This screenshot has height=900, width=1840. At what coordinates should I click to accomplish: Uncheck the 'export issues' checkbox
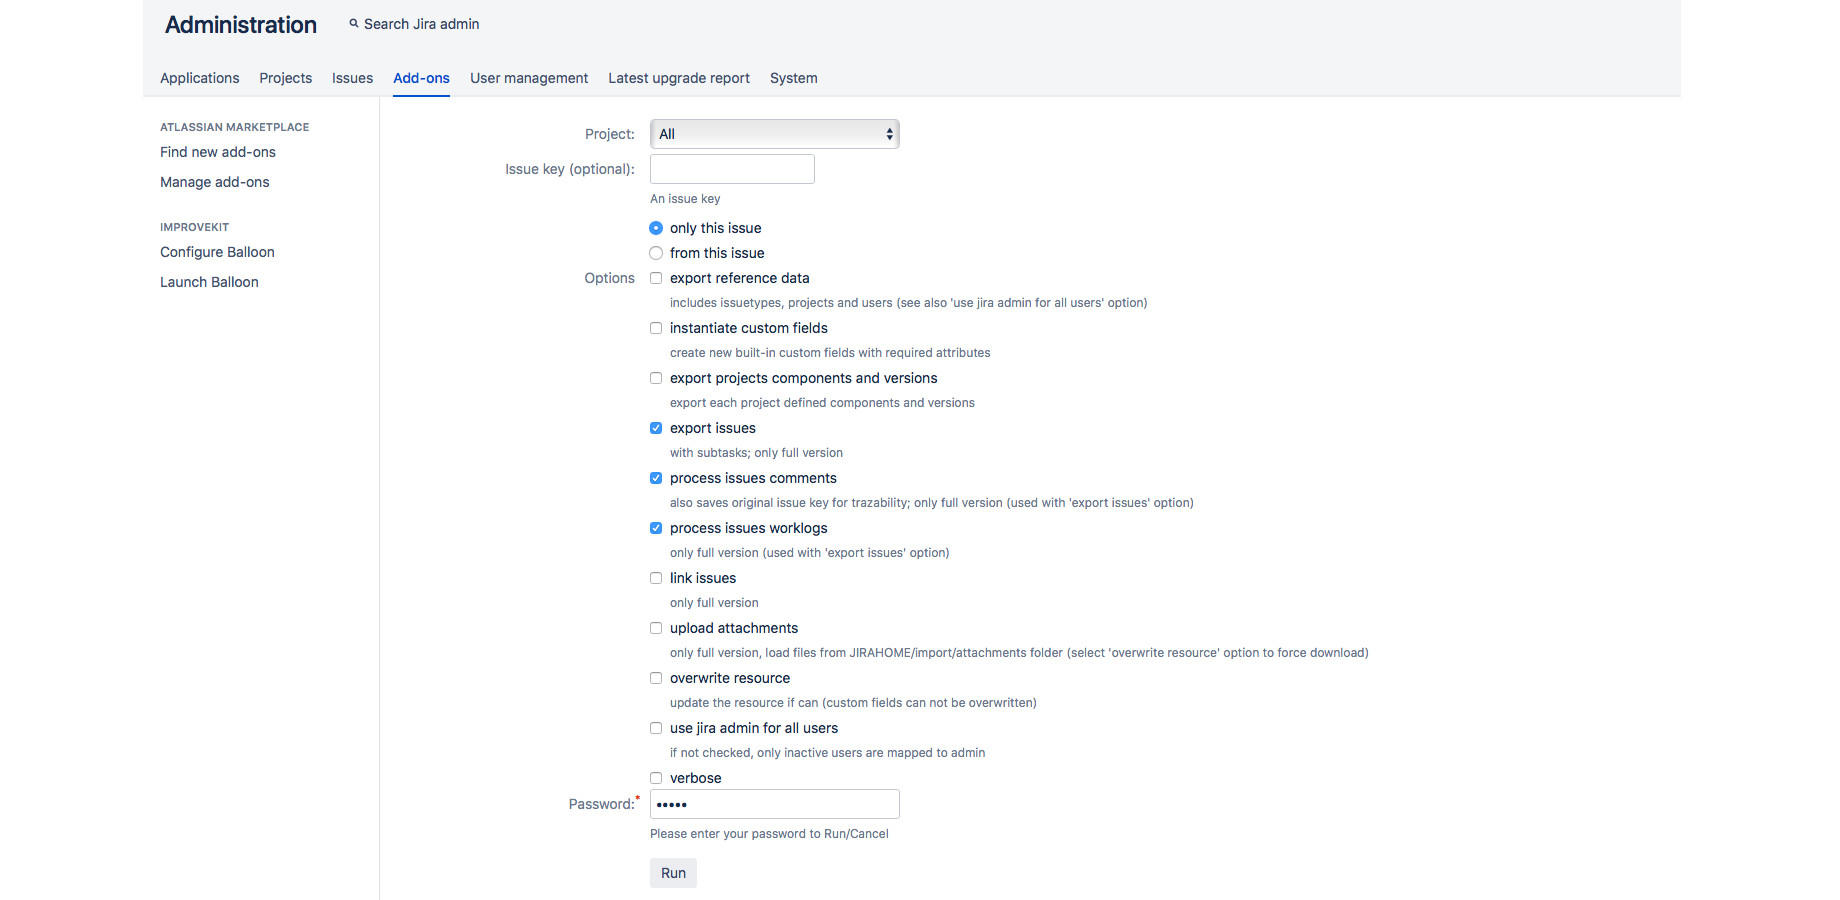click(656, 428)
